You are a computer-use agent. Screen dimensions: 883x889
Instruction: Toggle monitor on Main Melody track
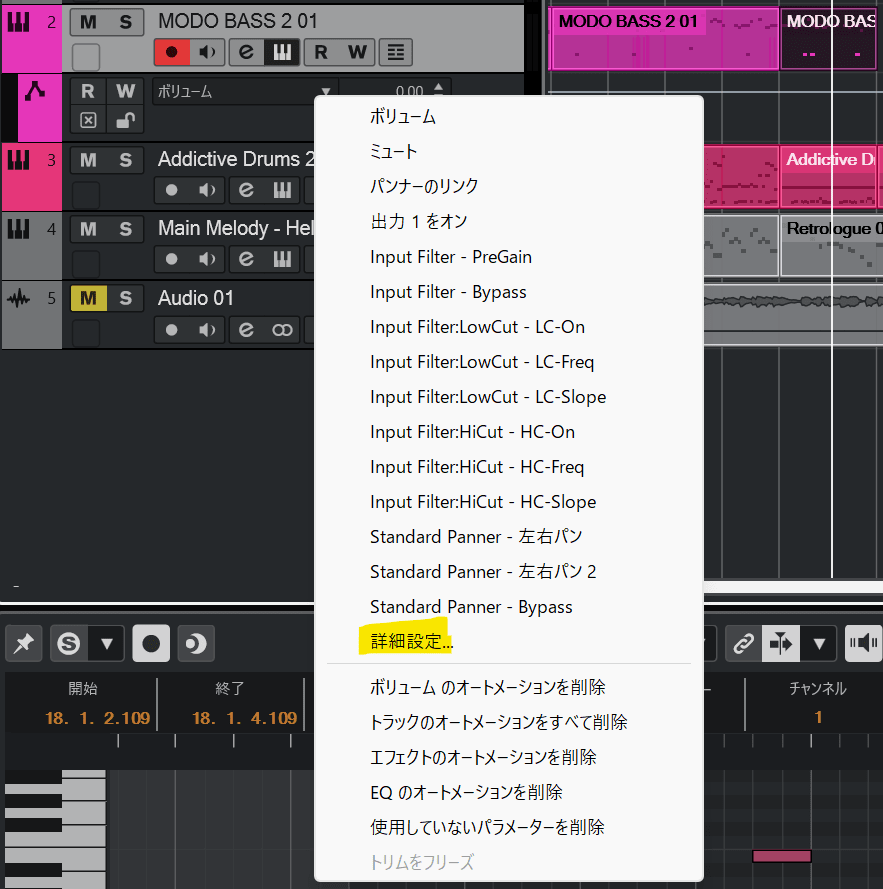(207, 259)
